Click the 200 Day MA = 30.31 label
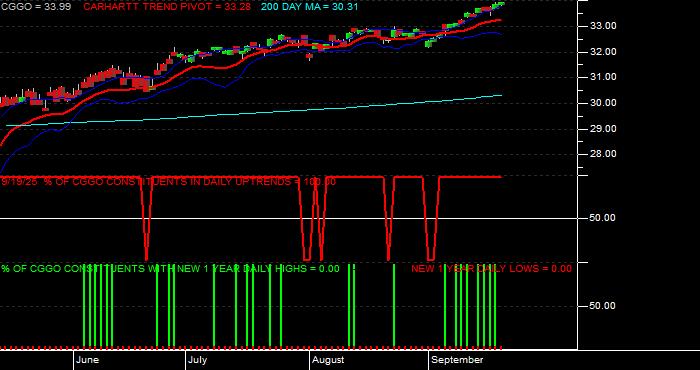 tap(309, 7)
